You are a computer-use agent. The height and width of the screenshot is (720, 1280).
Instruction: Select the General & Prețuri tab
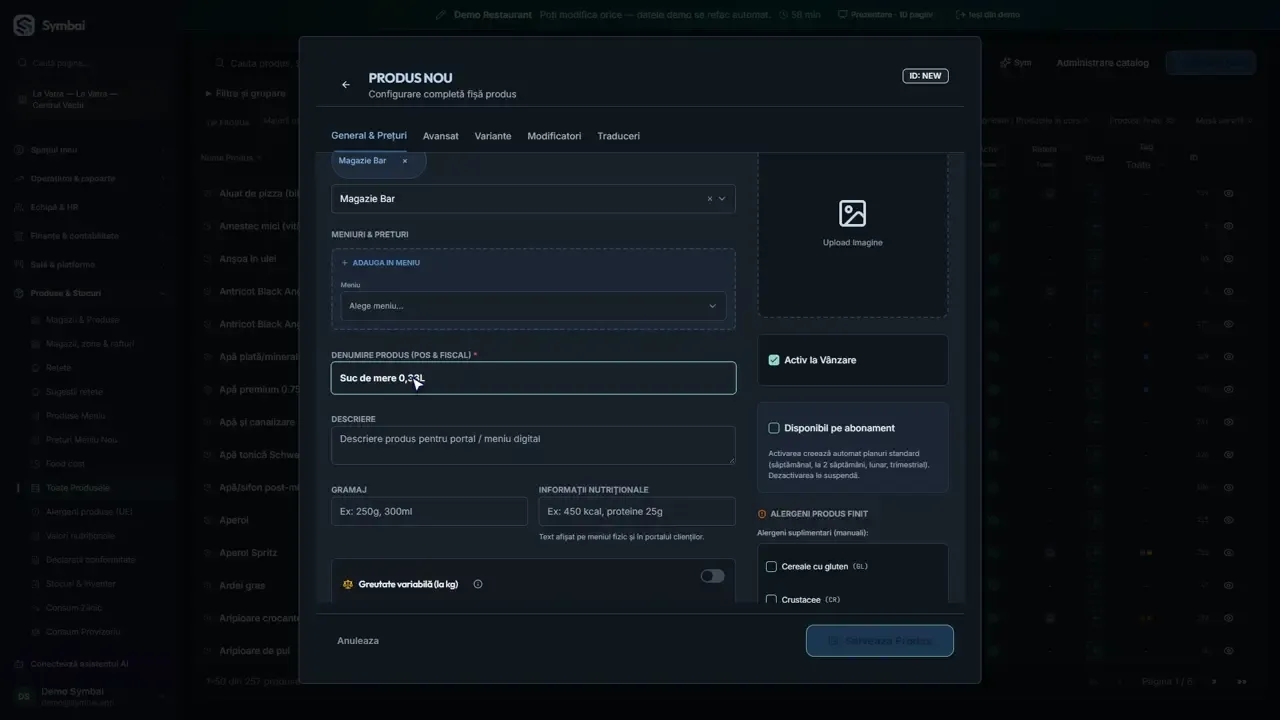coord(369,136)
